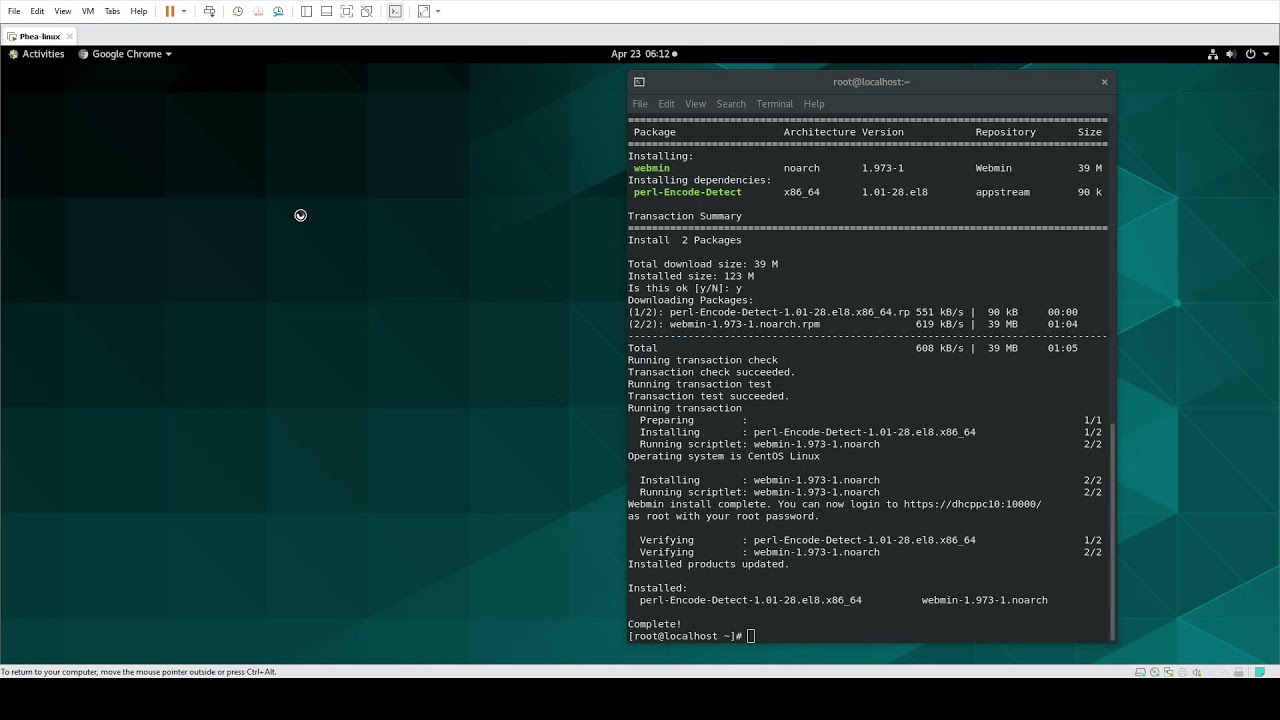Click the USB device icon in status bar
This screenshot has height=720, width=1280.
[1239, 672]
